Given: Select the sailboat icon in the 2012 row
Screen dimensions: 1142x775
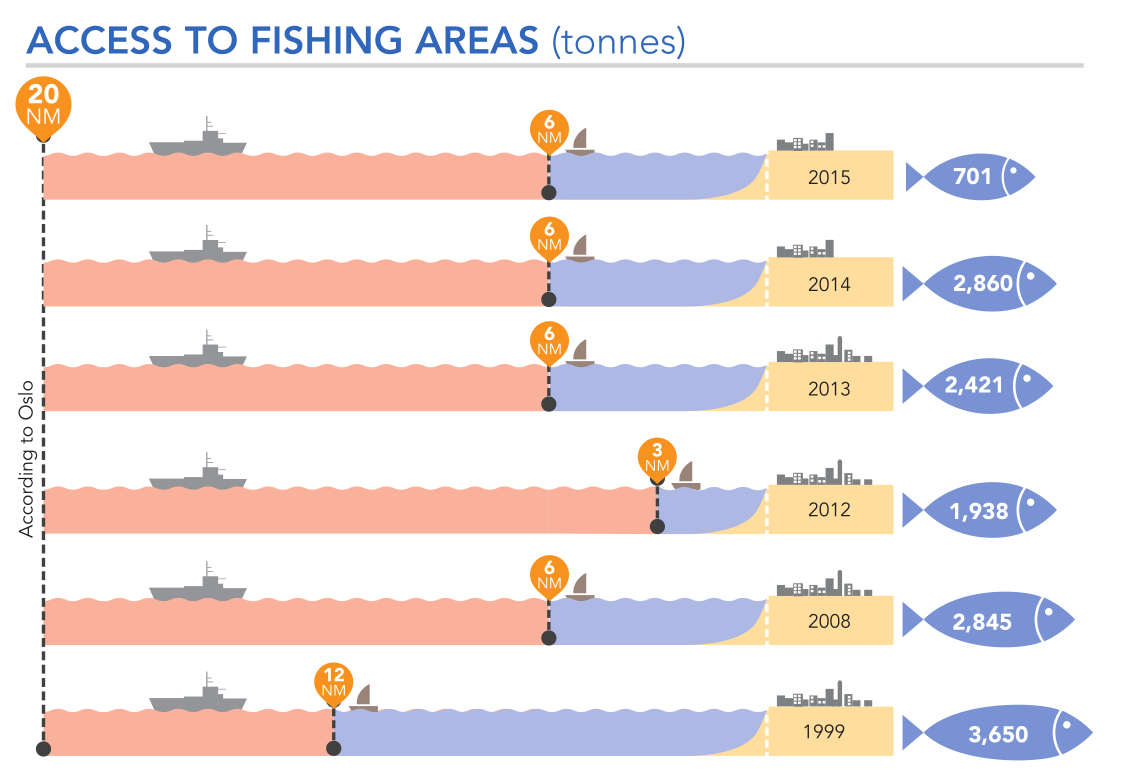Looking at the screenshot, I should (x=686, y=475).
